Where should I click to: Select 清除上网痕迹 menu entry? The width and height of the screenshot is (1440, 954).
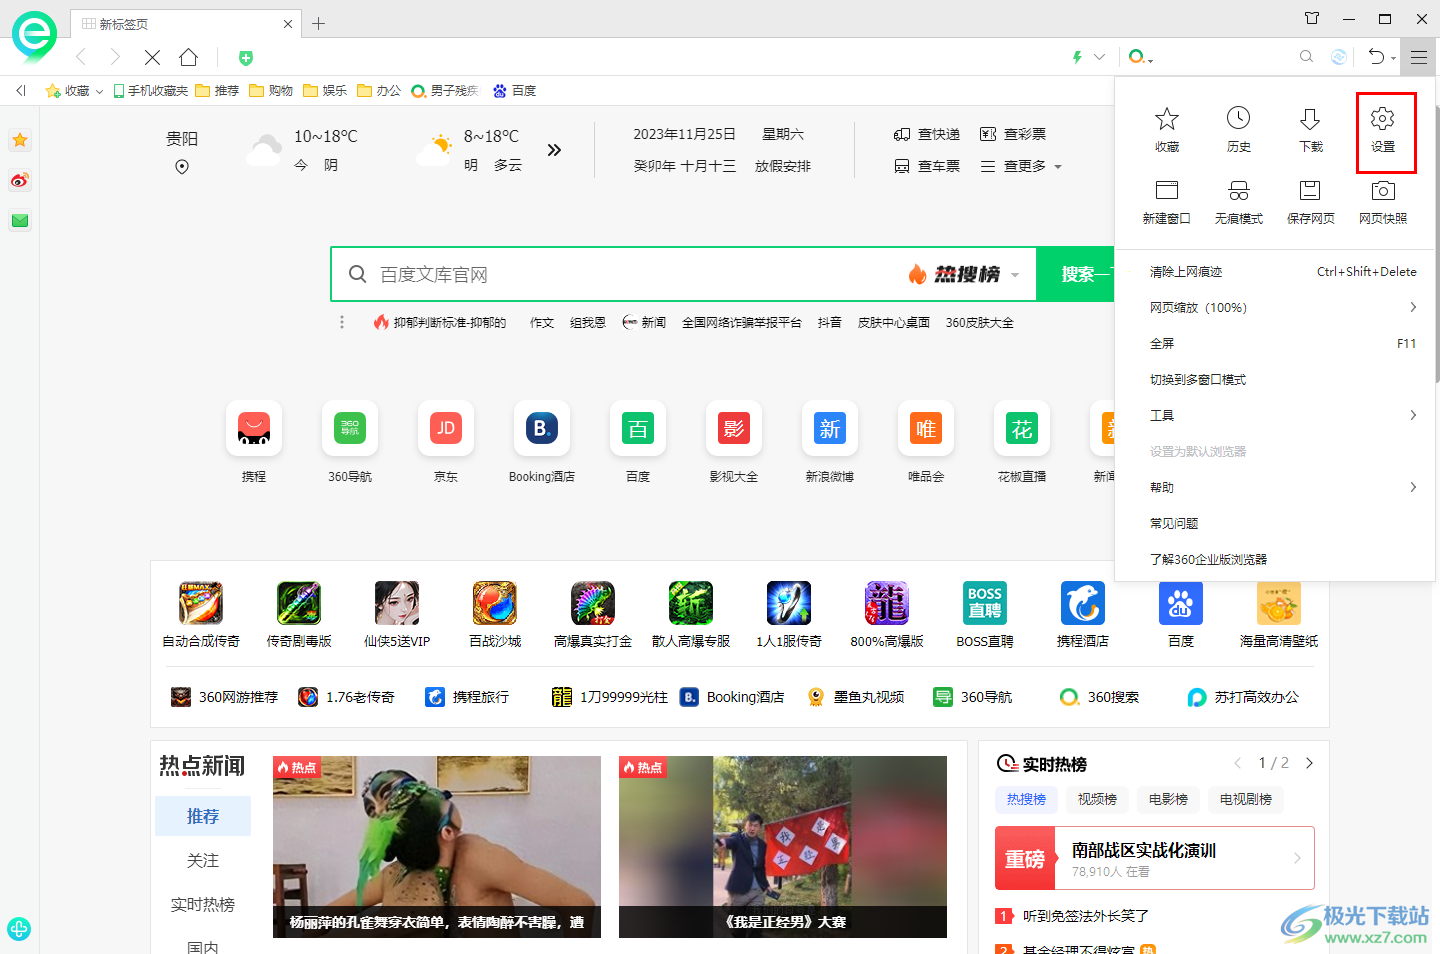(1275, 271)
